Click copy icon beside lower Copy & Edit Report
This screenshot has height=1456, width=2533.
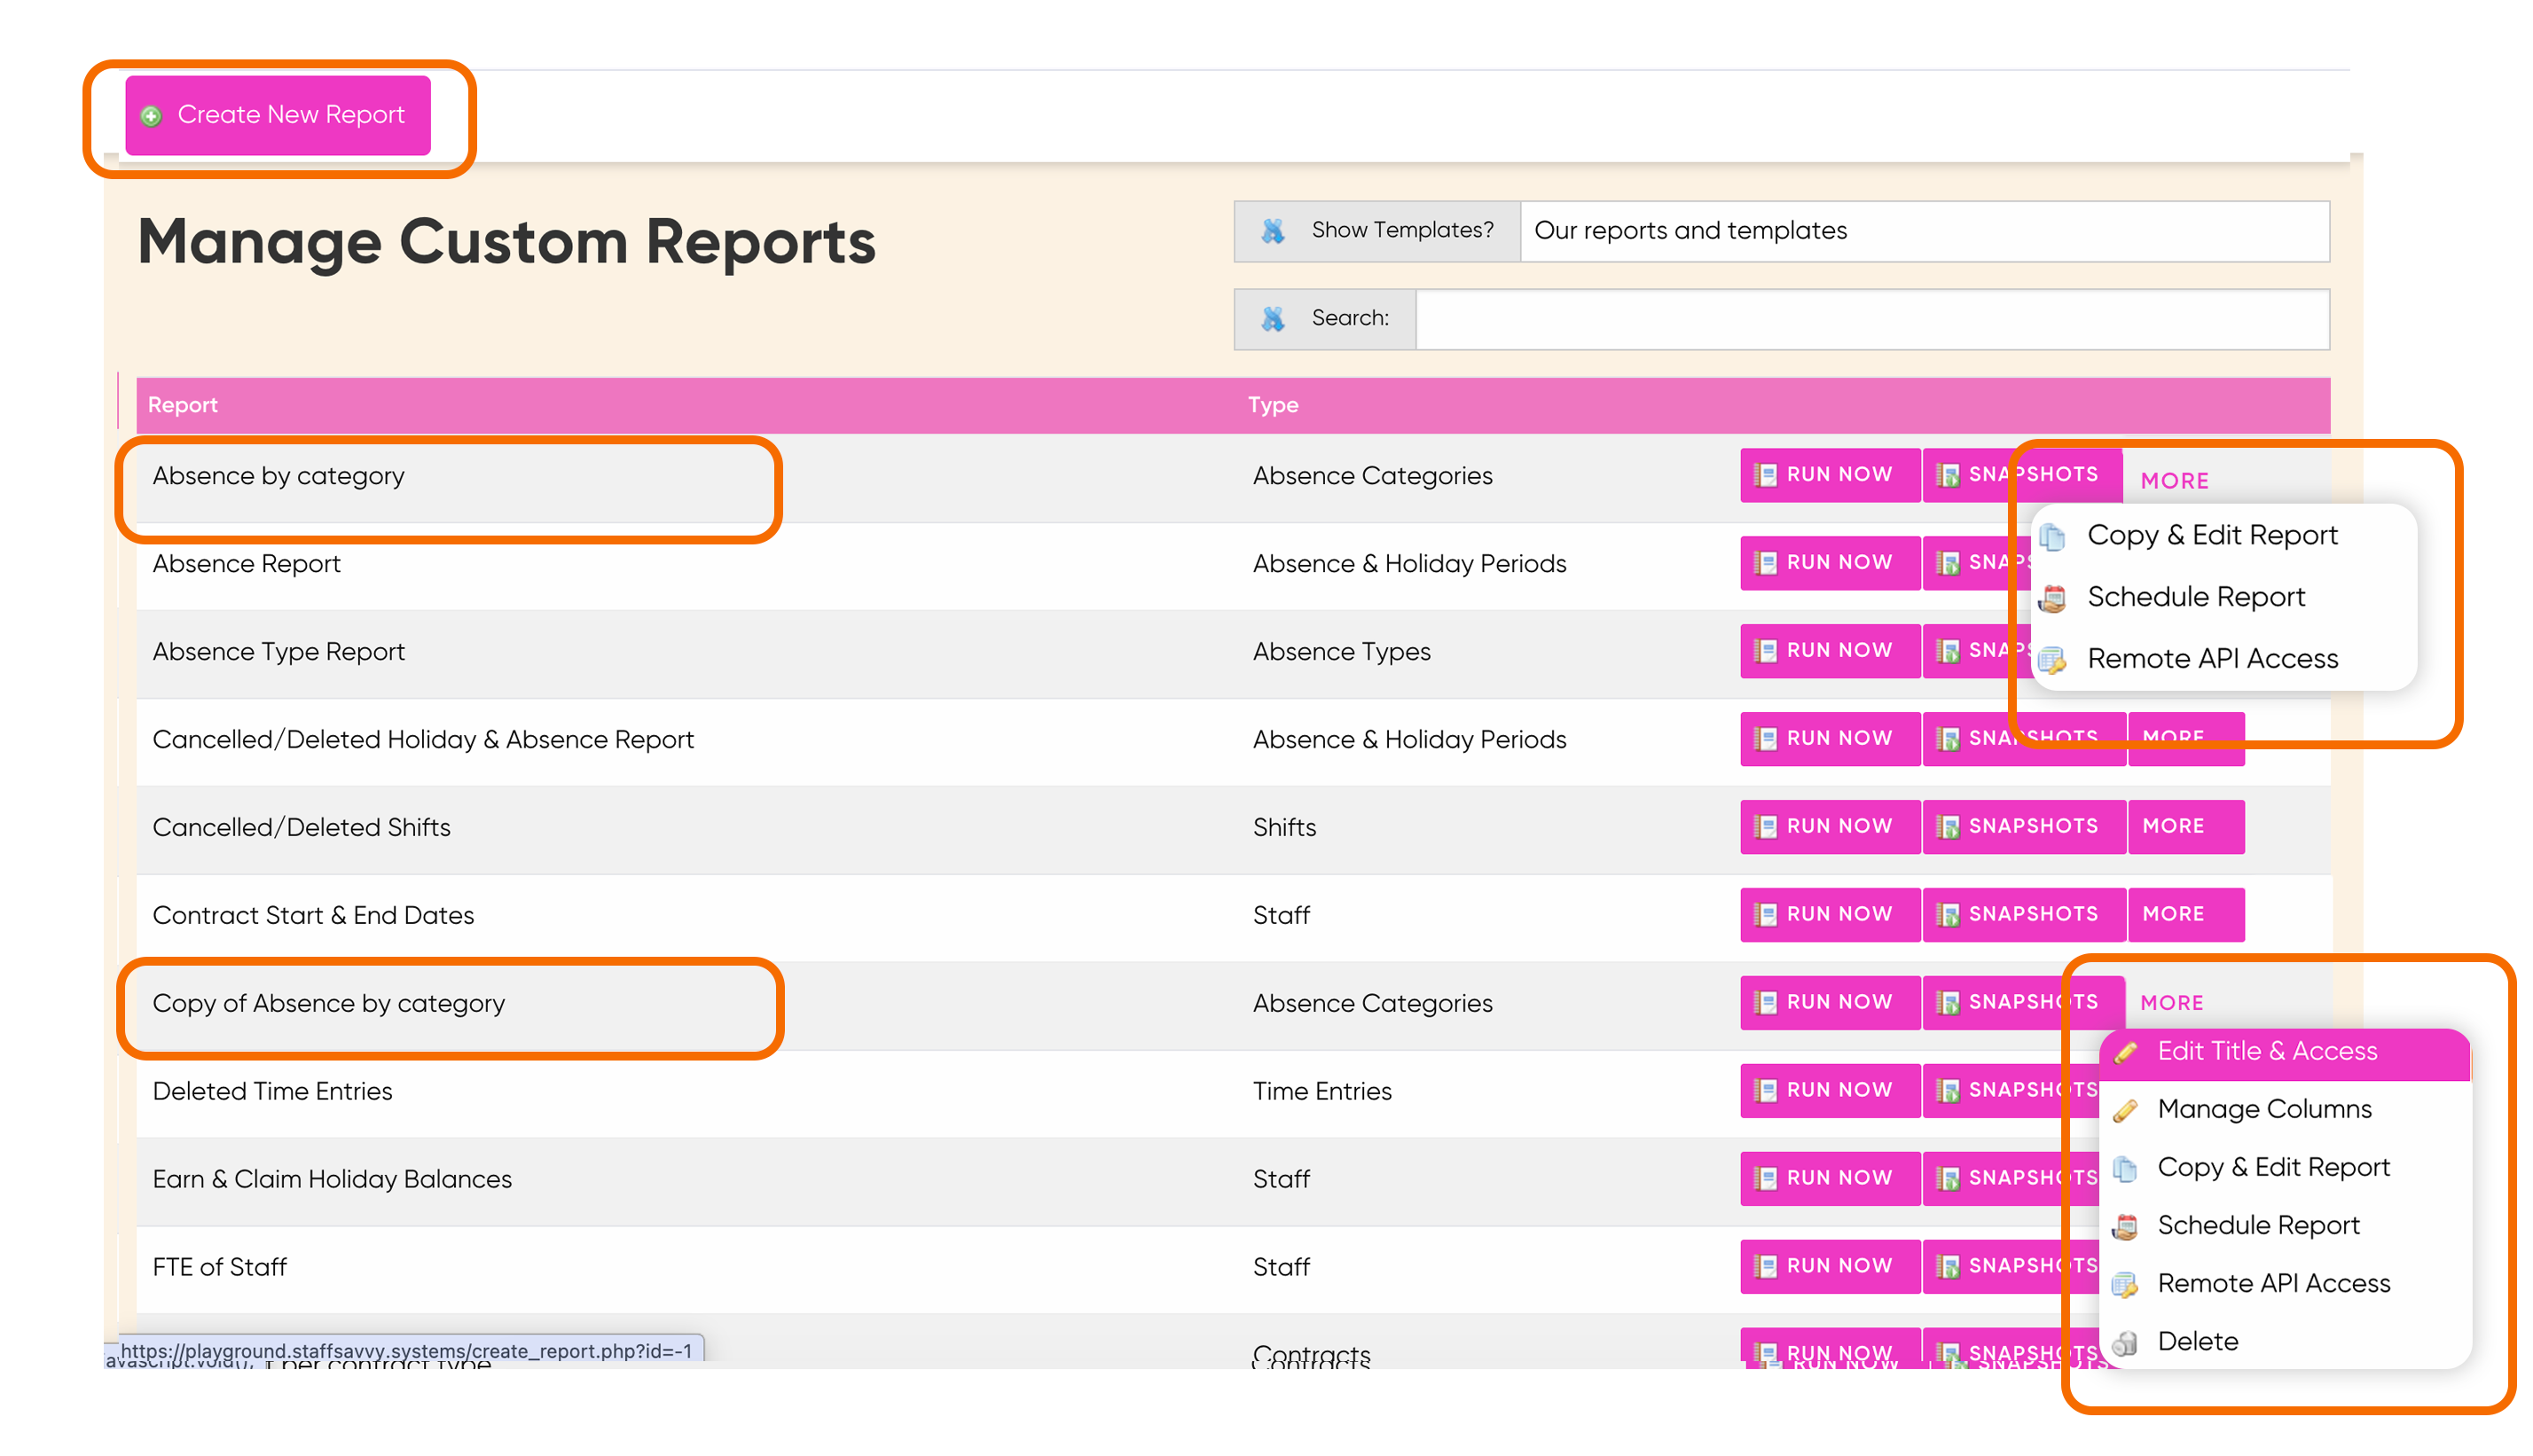[2125, 1169]
